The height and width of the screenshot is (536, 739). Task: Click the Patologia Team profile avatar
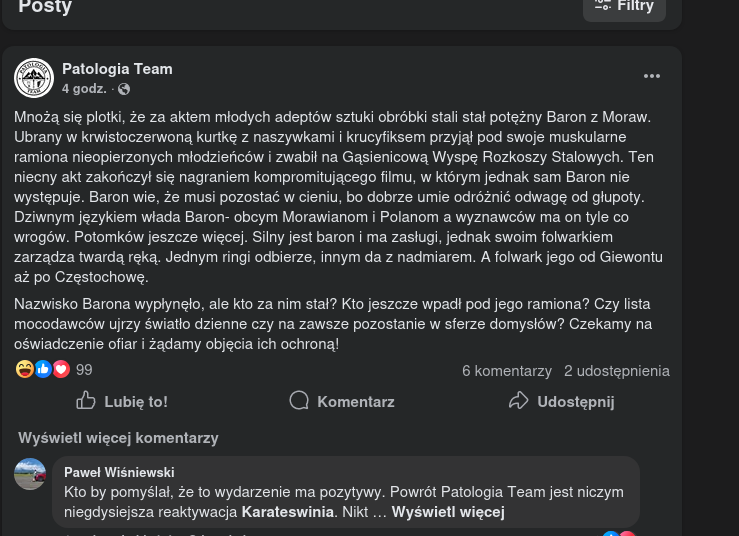[x=34, y=78]
